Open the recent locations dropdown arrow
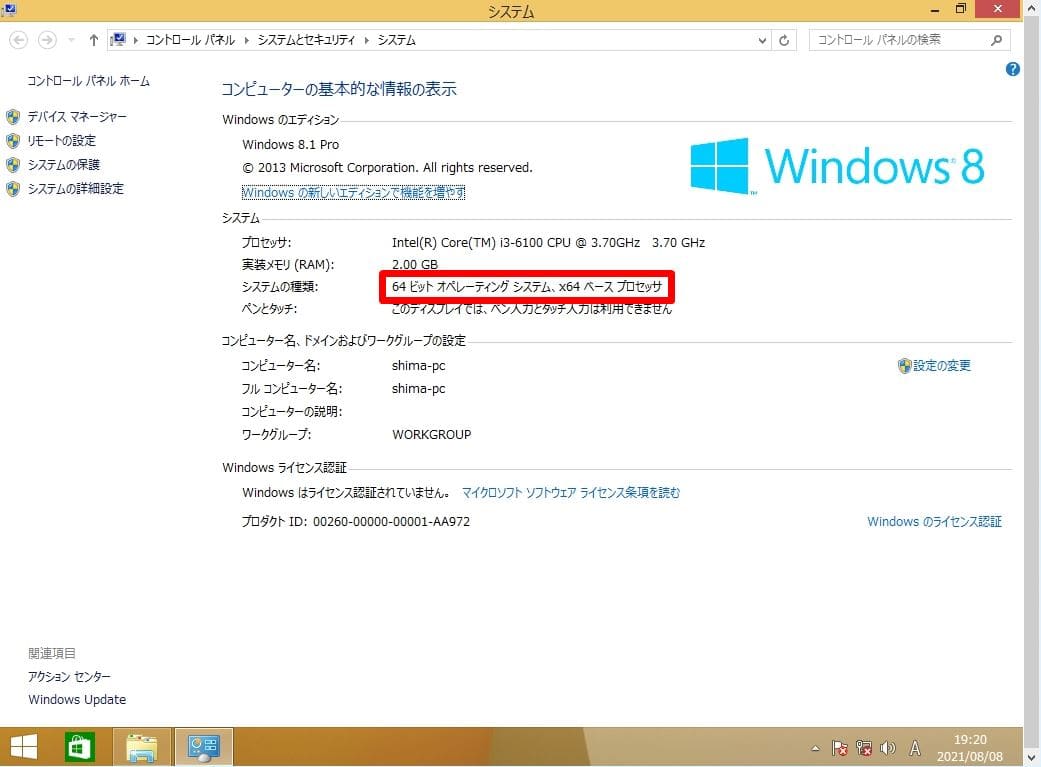1041x767 pixels. pyautogui.click(x=71, y=41)
